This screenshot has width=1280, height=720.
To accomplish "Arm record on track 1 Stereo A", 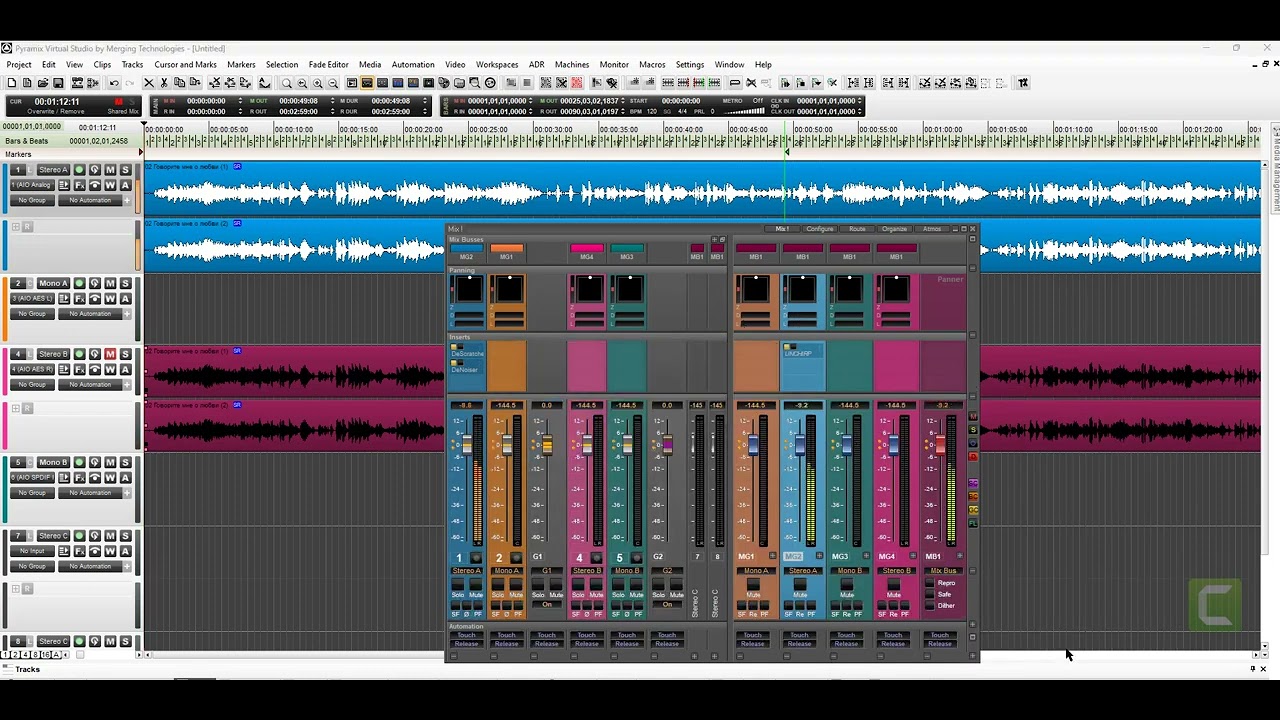I will pos(79,170).
